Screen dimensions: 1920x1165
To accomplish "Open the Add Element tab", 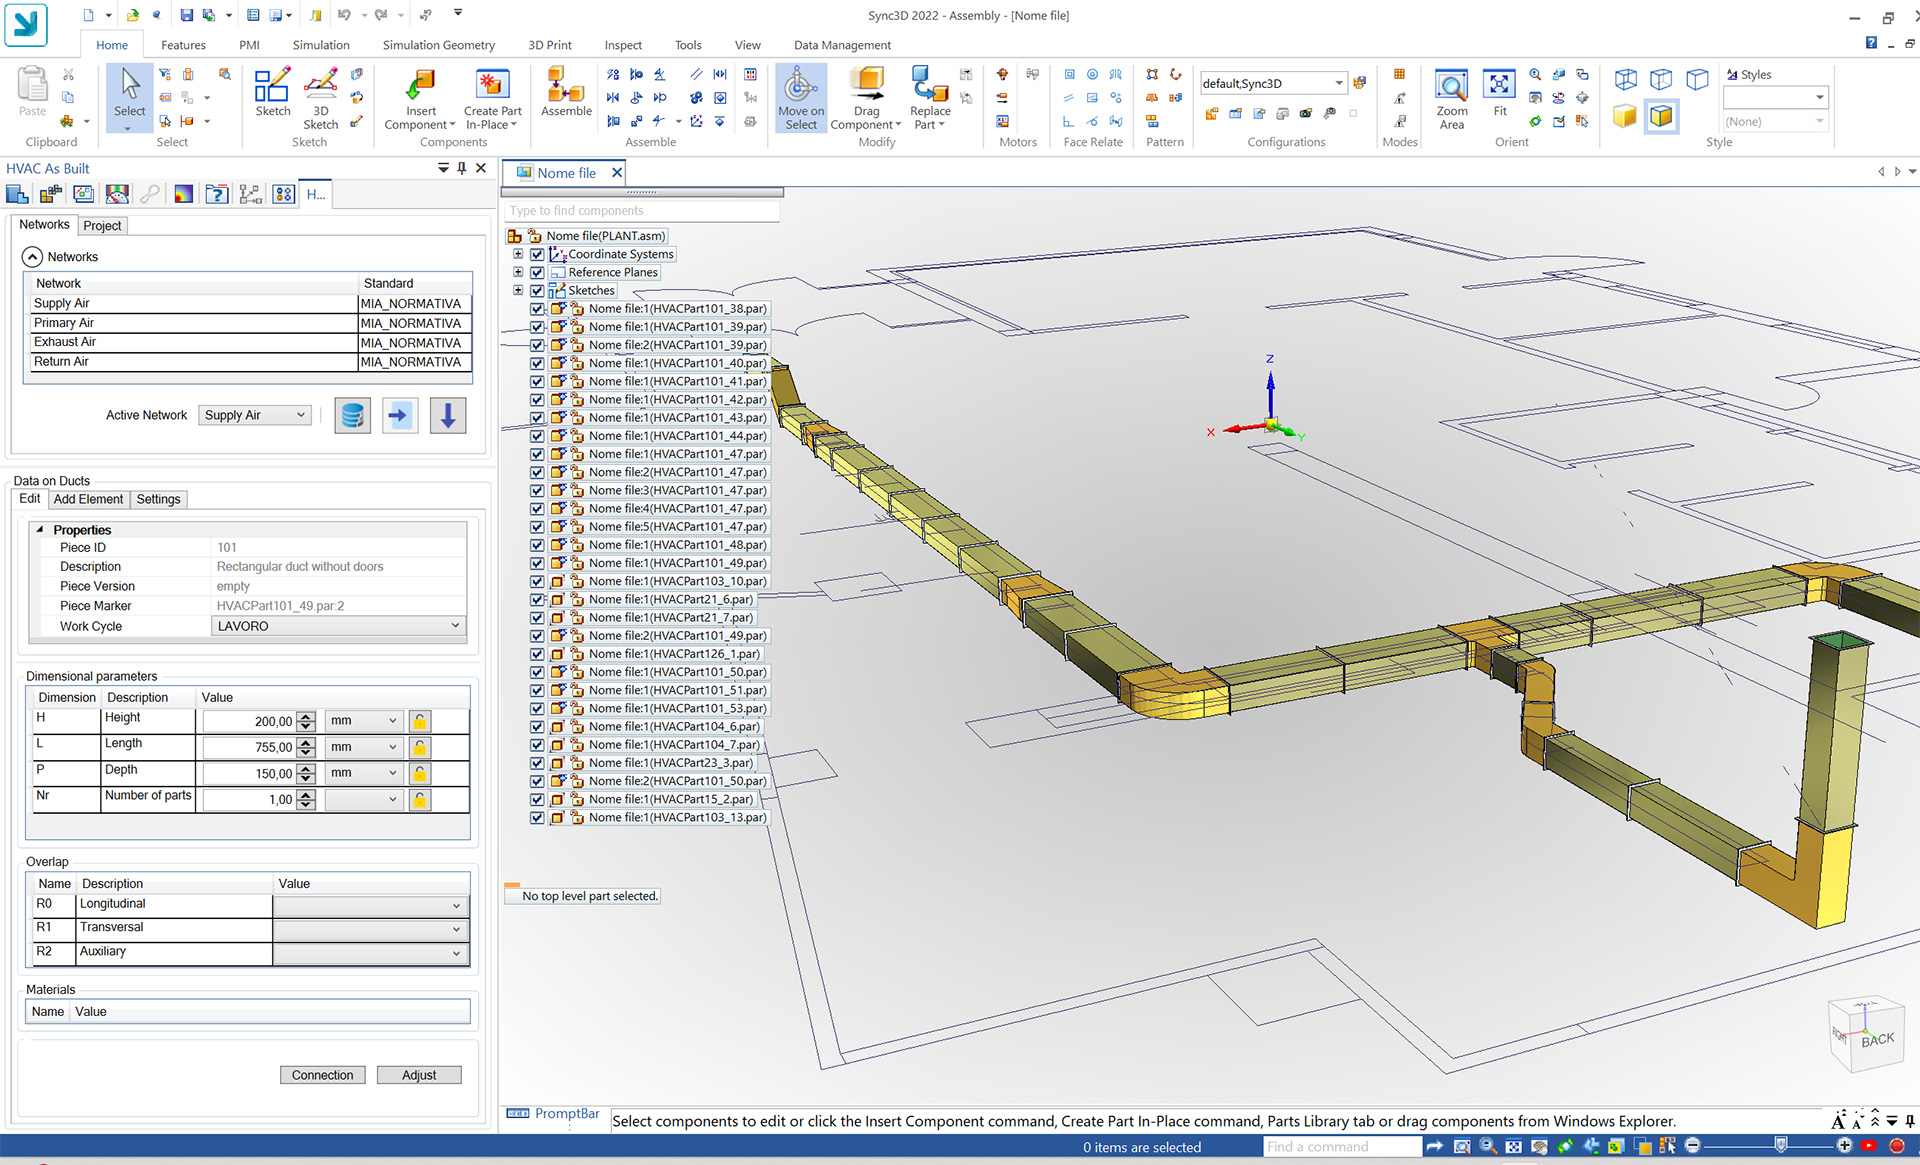I will 88,499.
